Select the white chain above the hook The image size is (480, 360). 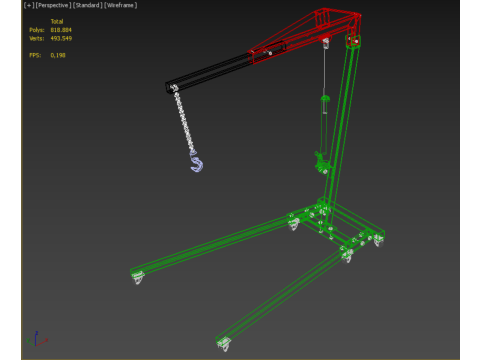point(183,121)
